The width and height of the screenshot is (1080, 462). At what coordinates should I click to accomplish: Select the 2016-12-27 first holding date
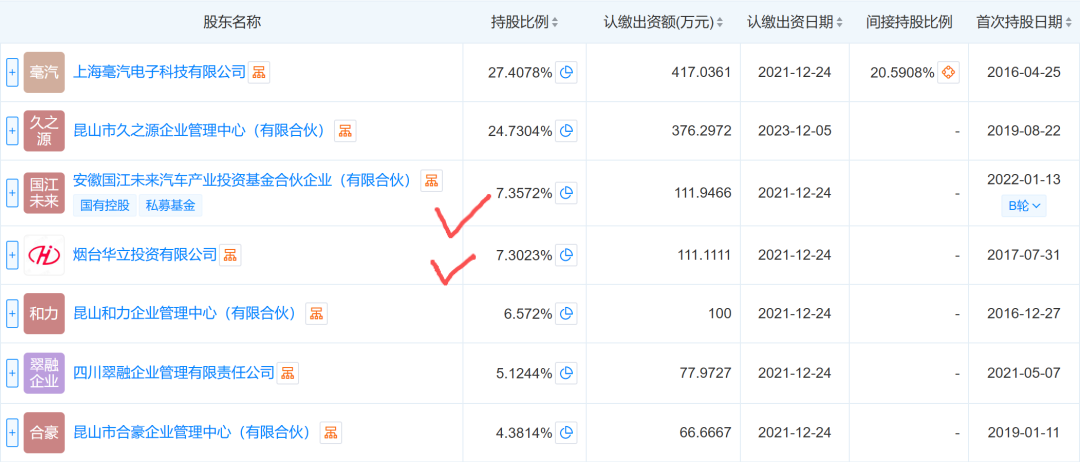[1024, 314]
